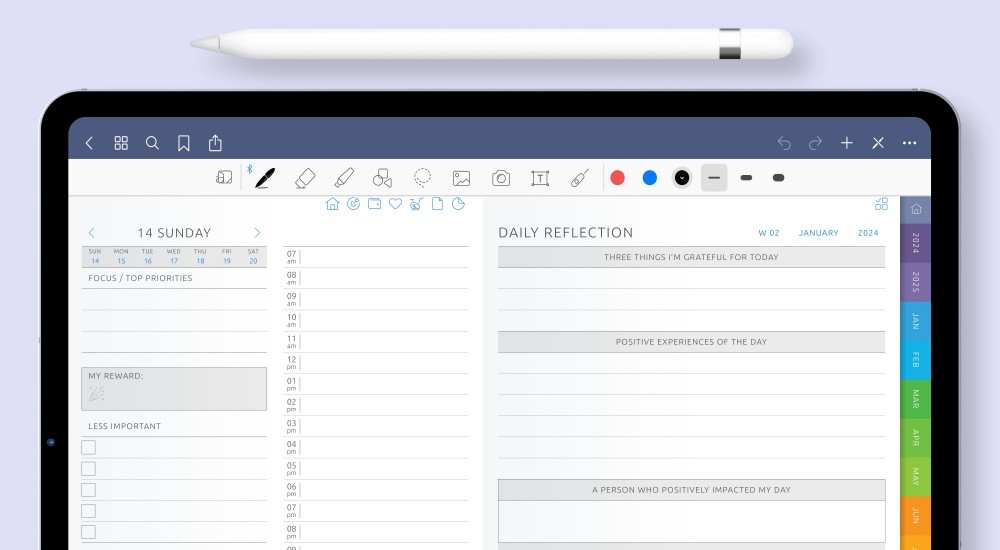
Task: Open the Camera tool
Action: point(501,178)
